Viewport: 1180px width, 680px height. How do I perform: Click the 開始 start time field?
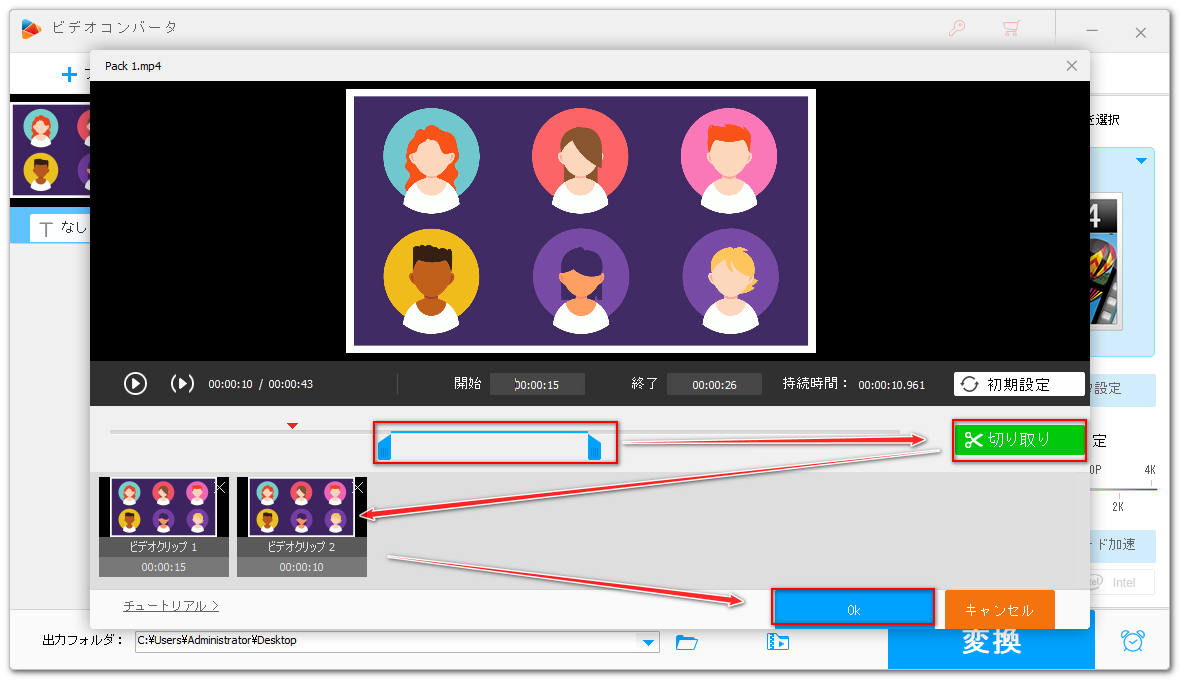click(x=537, y=385)
